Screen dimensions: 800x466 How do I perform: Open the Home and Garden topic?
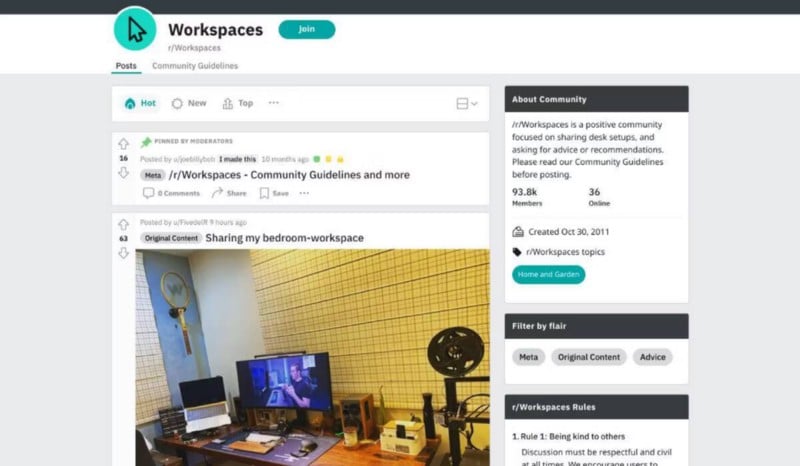coord(548,275)
